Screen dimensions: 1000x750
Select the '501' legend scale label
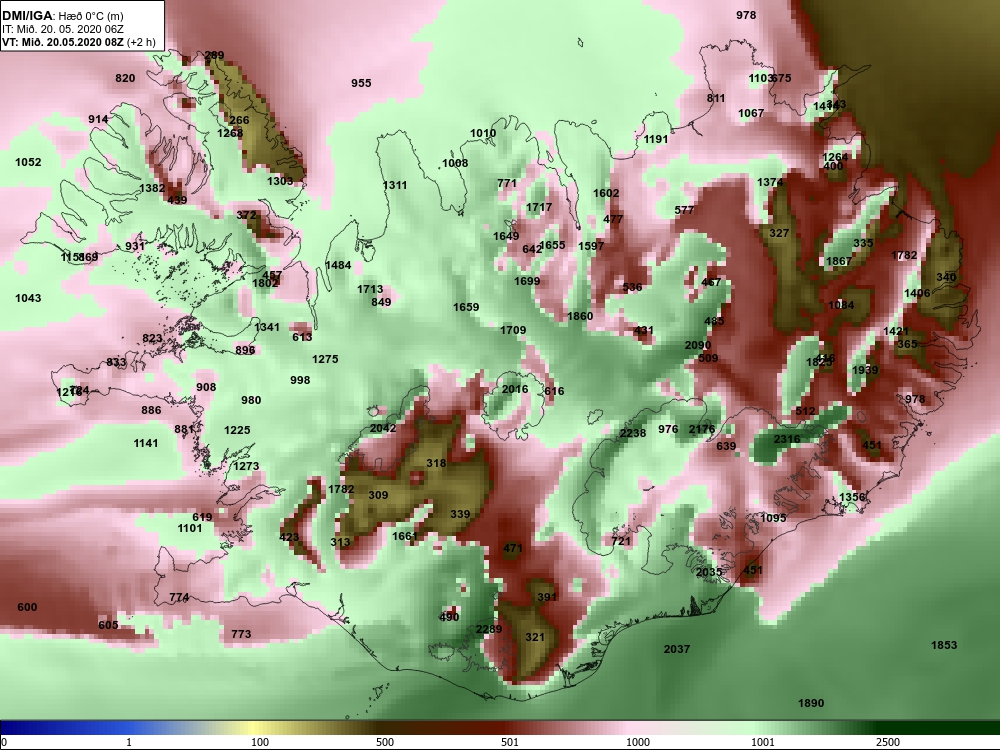(510, 742)
